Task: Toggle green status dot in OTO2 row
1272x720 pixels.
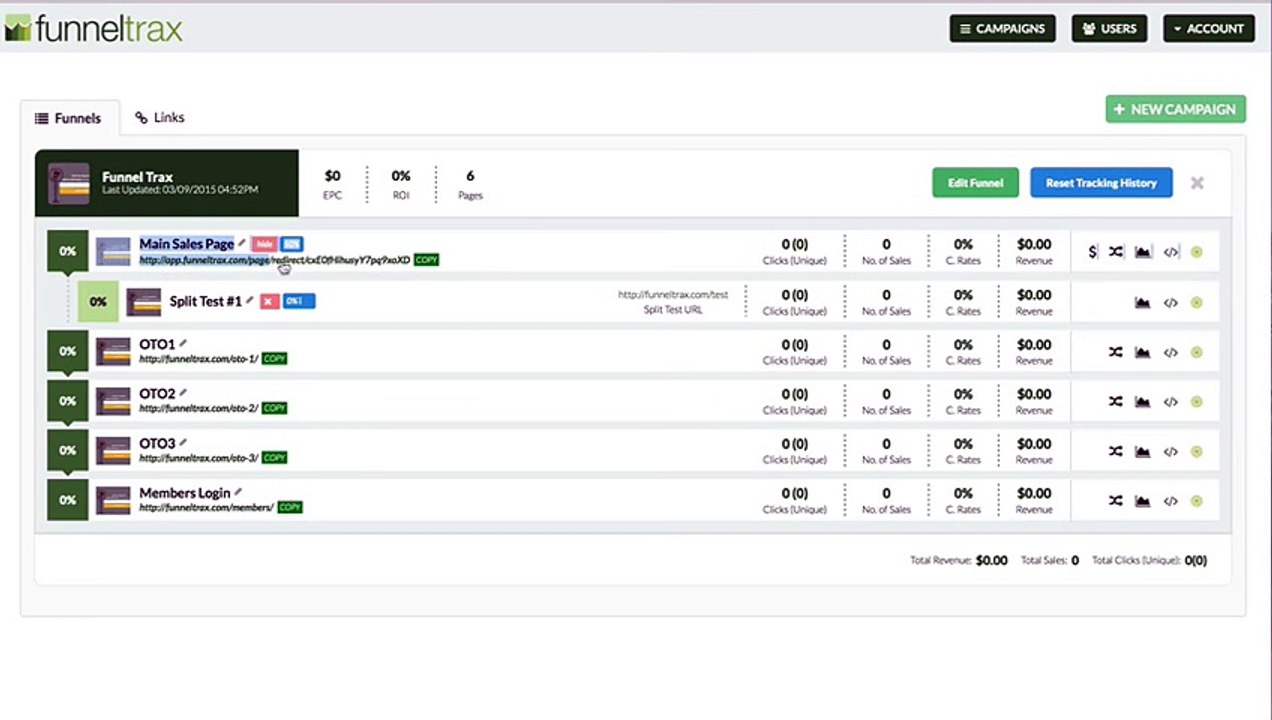Action: pyautogui.click(x=1197, y=402)
